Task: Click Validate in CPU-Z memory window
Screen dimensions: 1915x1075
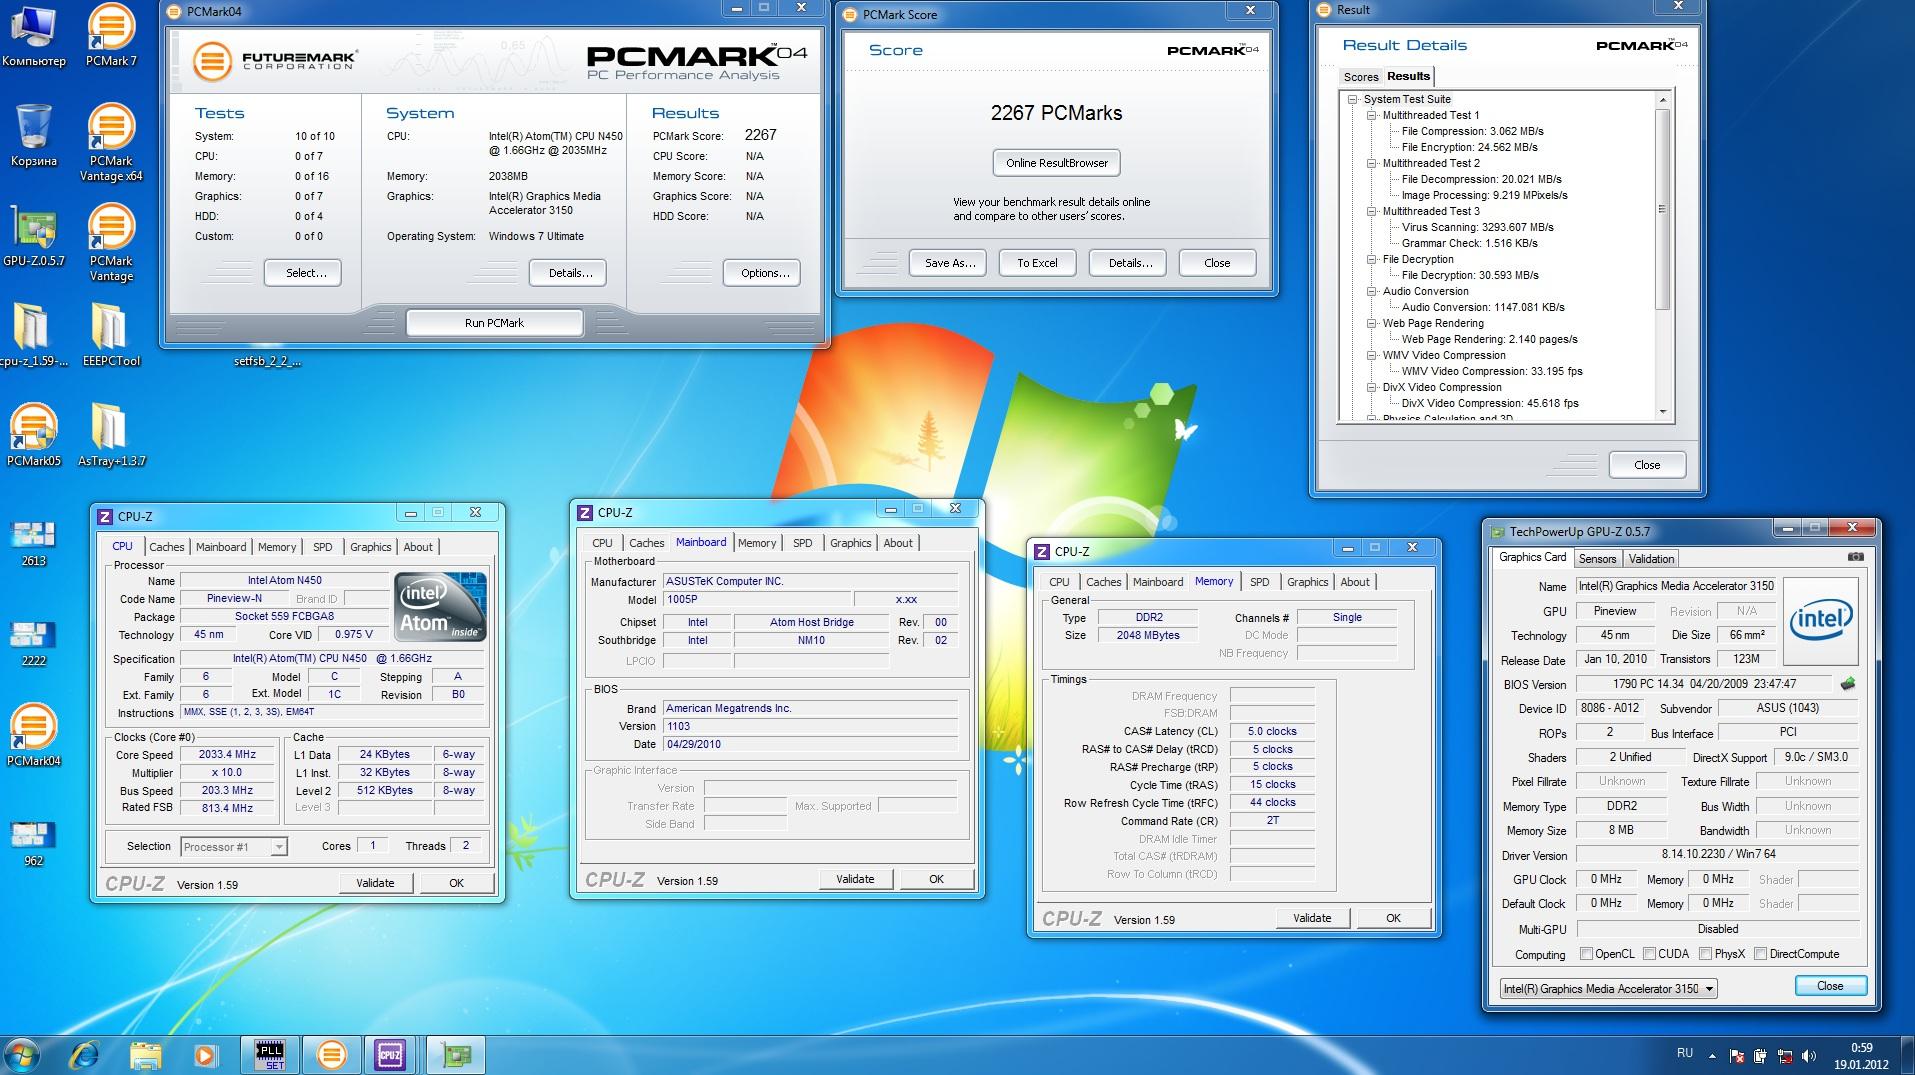Action: [x=1312, y=918]
